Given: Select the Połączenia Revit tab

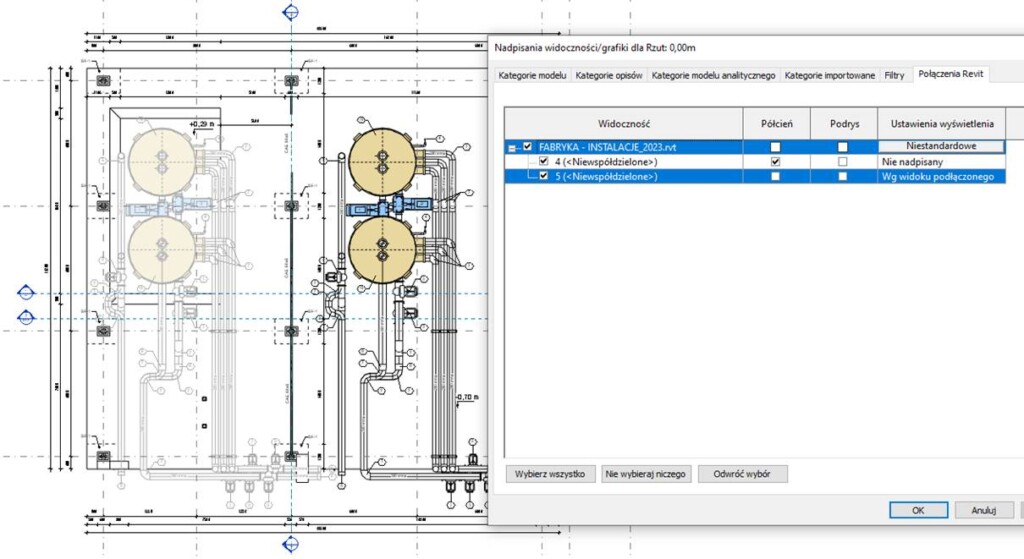Looking at the screenshot, I should [x=950, y=74].
